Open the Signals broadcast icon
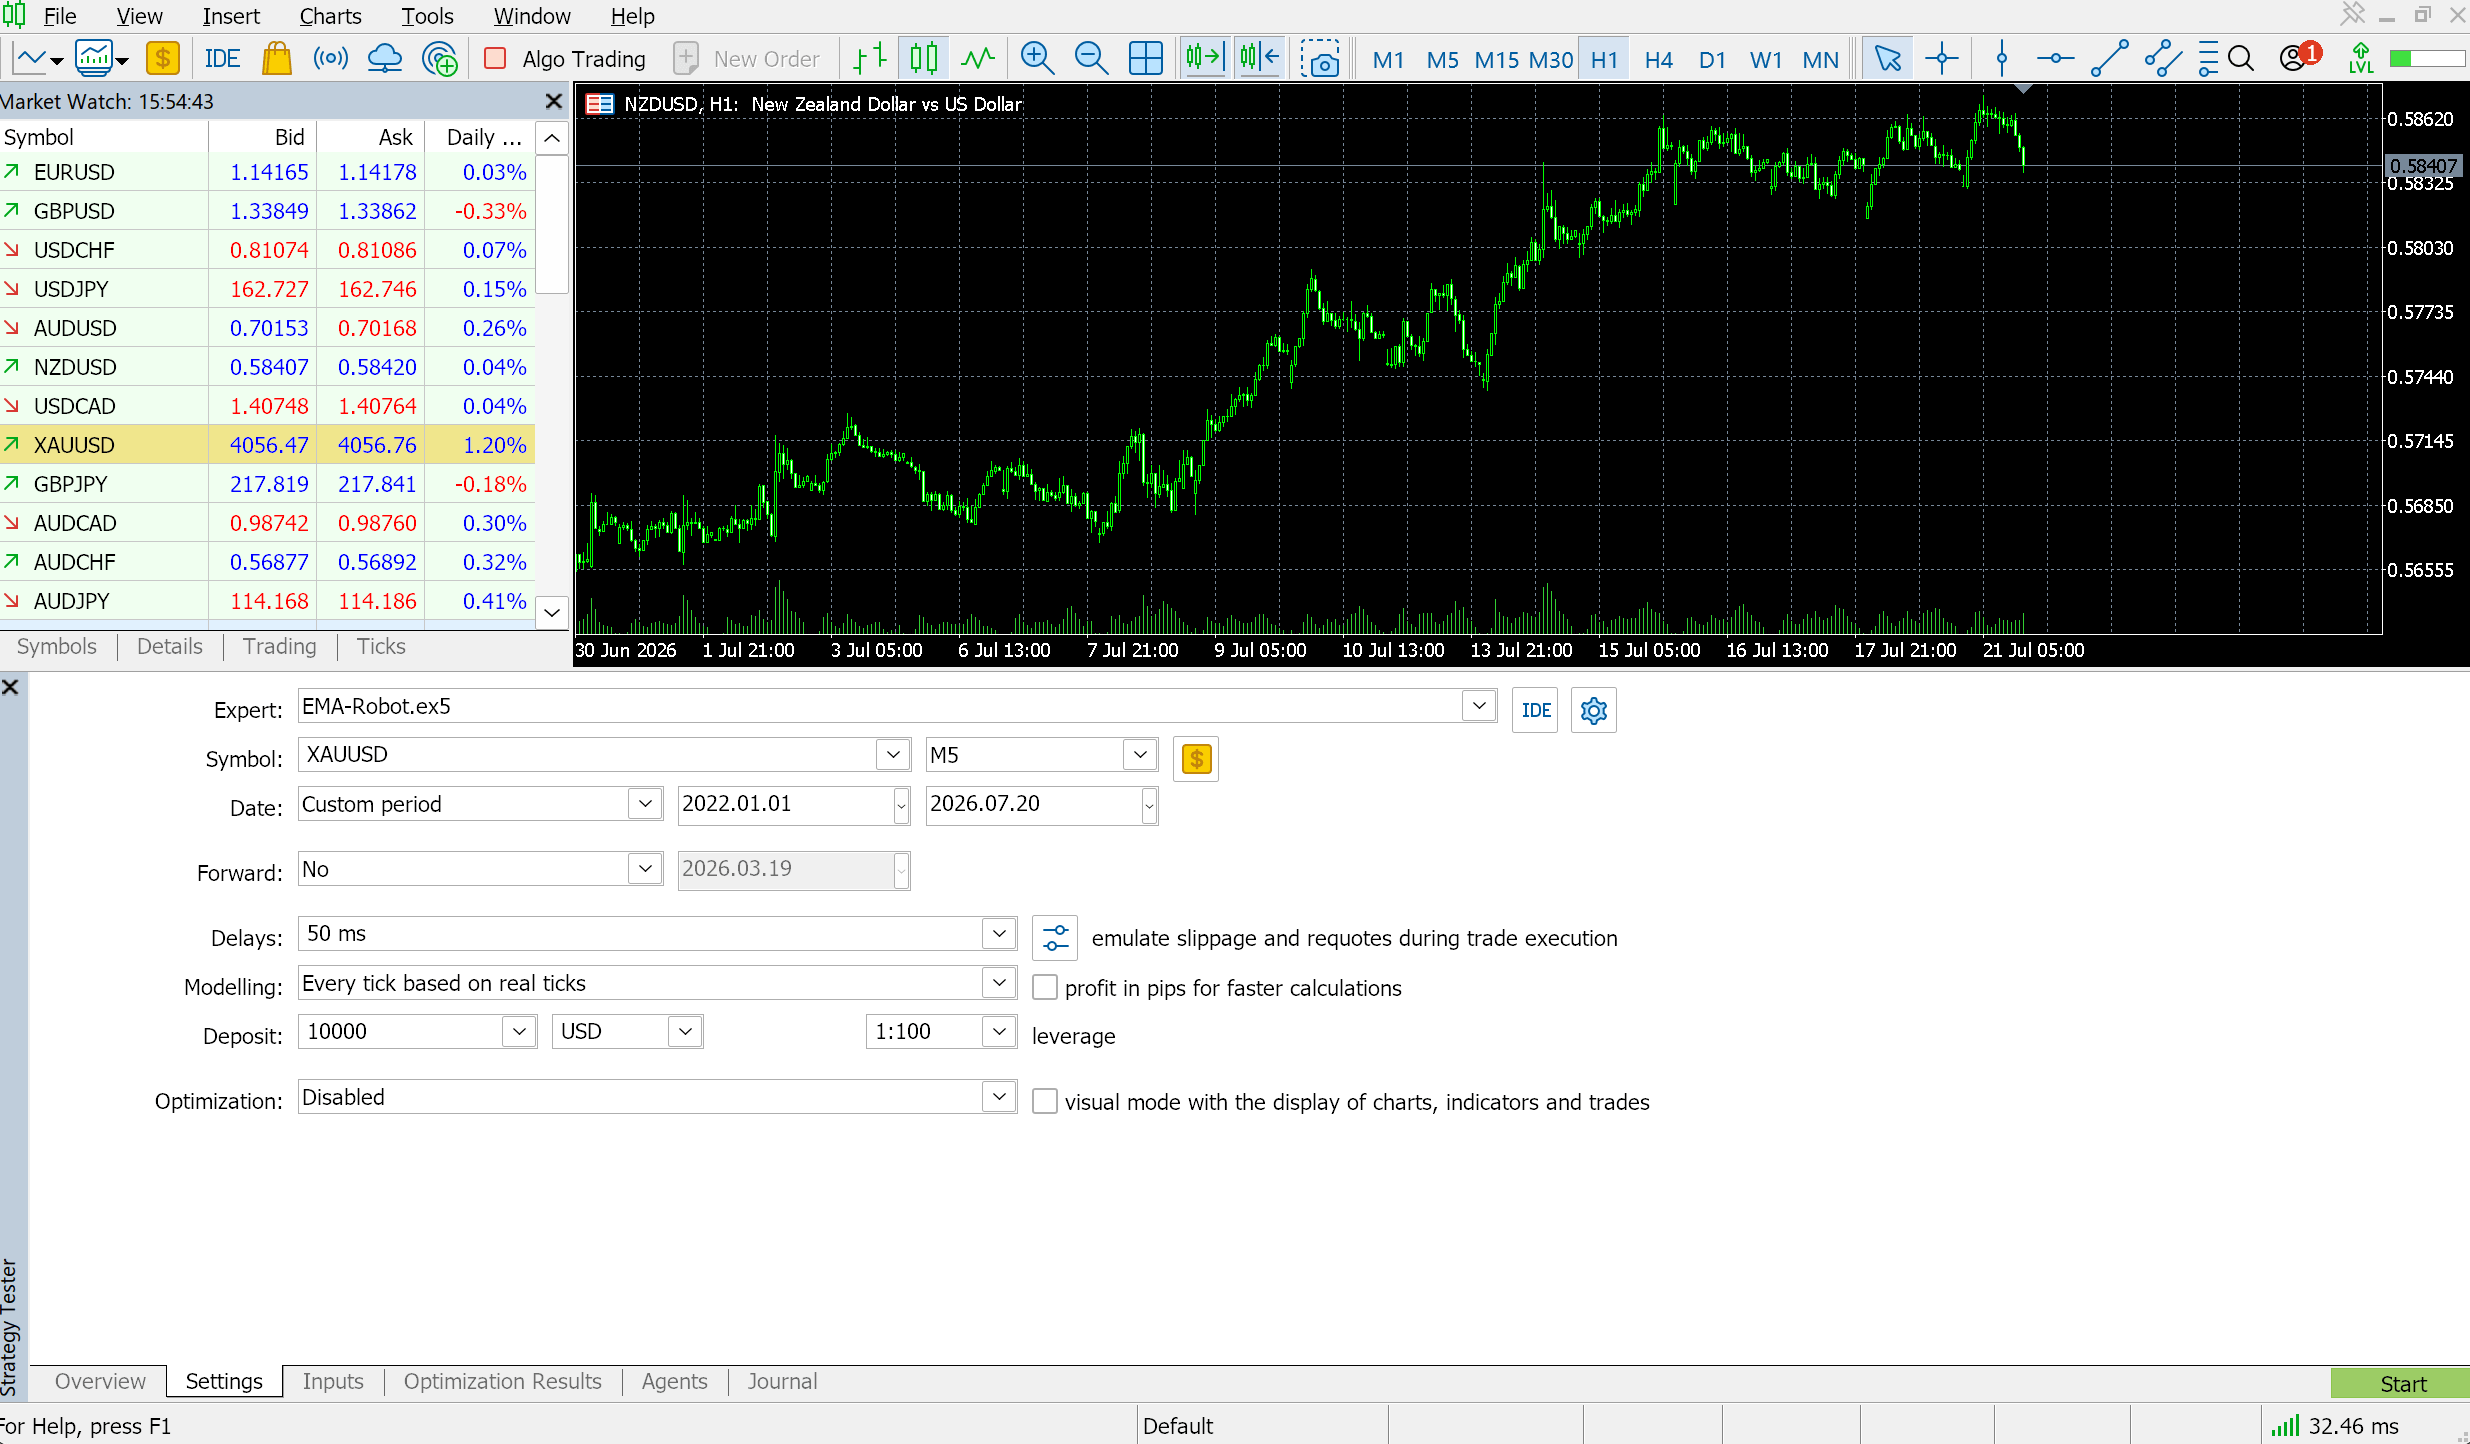Image resolution: width=2470 pixels, height=1444 pixels. pyautogui.click(x=331, y=59)
